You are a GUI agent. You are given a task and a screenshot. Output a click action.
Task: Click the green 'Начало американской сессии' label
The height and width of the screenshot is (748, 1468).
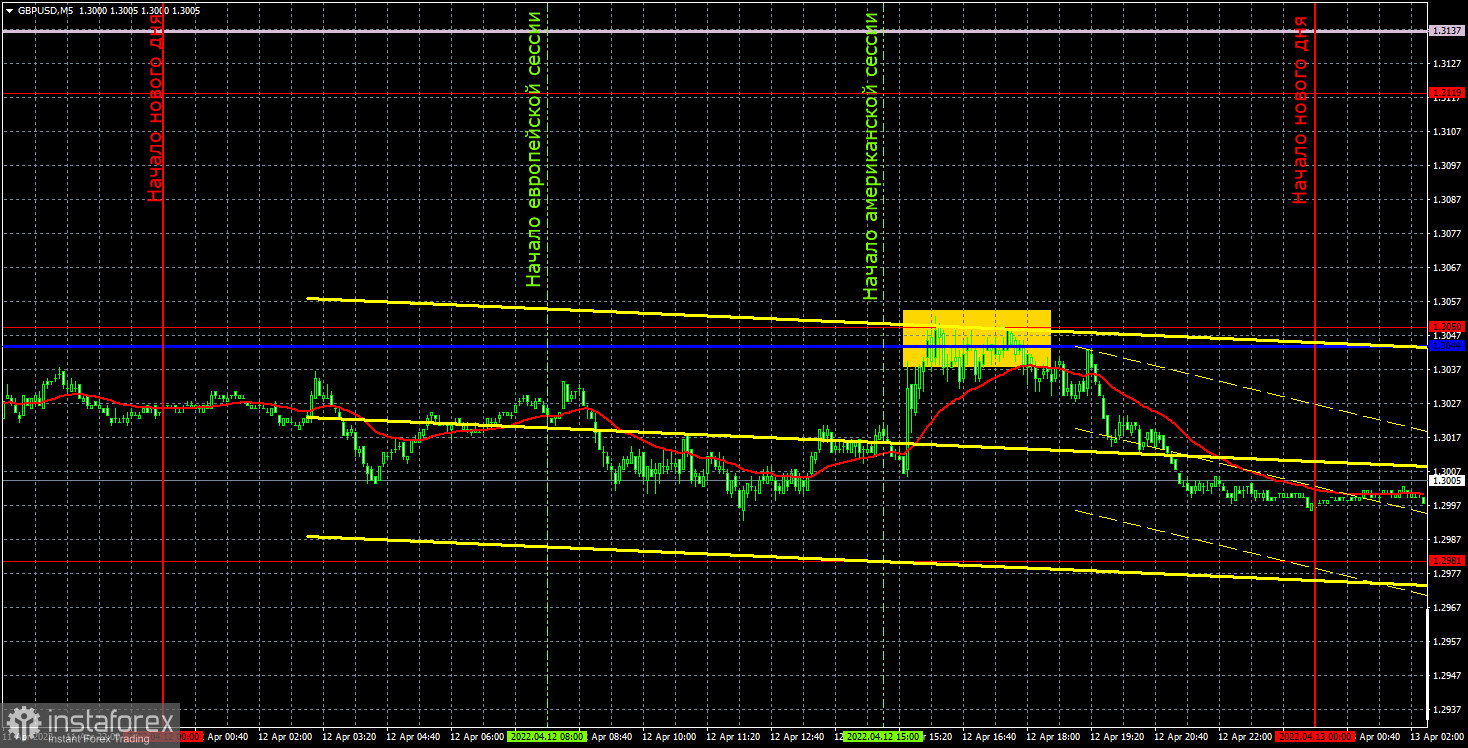tap(871, 156)
